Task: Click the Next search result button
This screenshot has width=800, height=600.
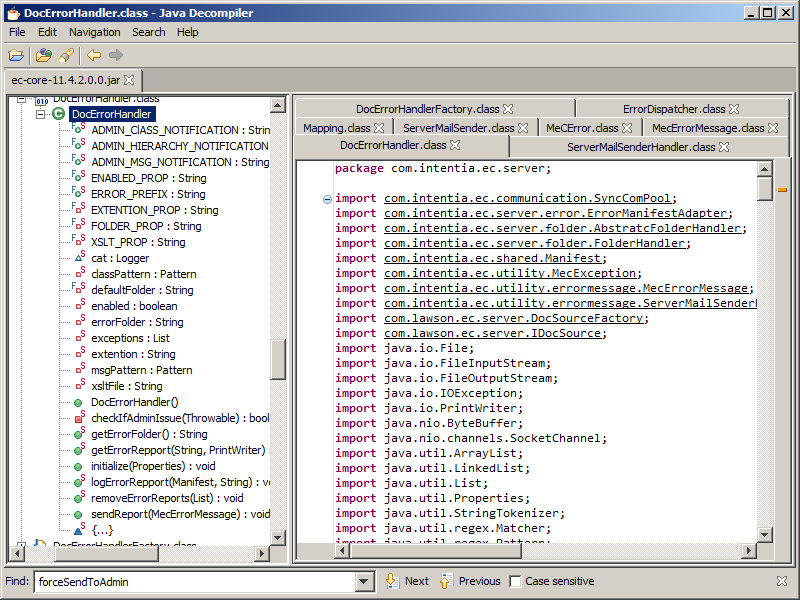Action: 407,581
